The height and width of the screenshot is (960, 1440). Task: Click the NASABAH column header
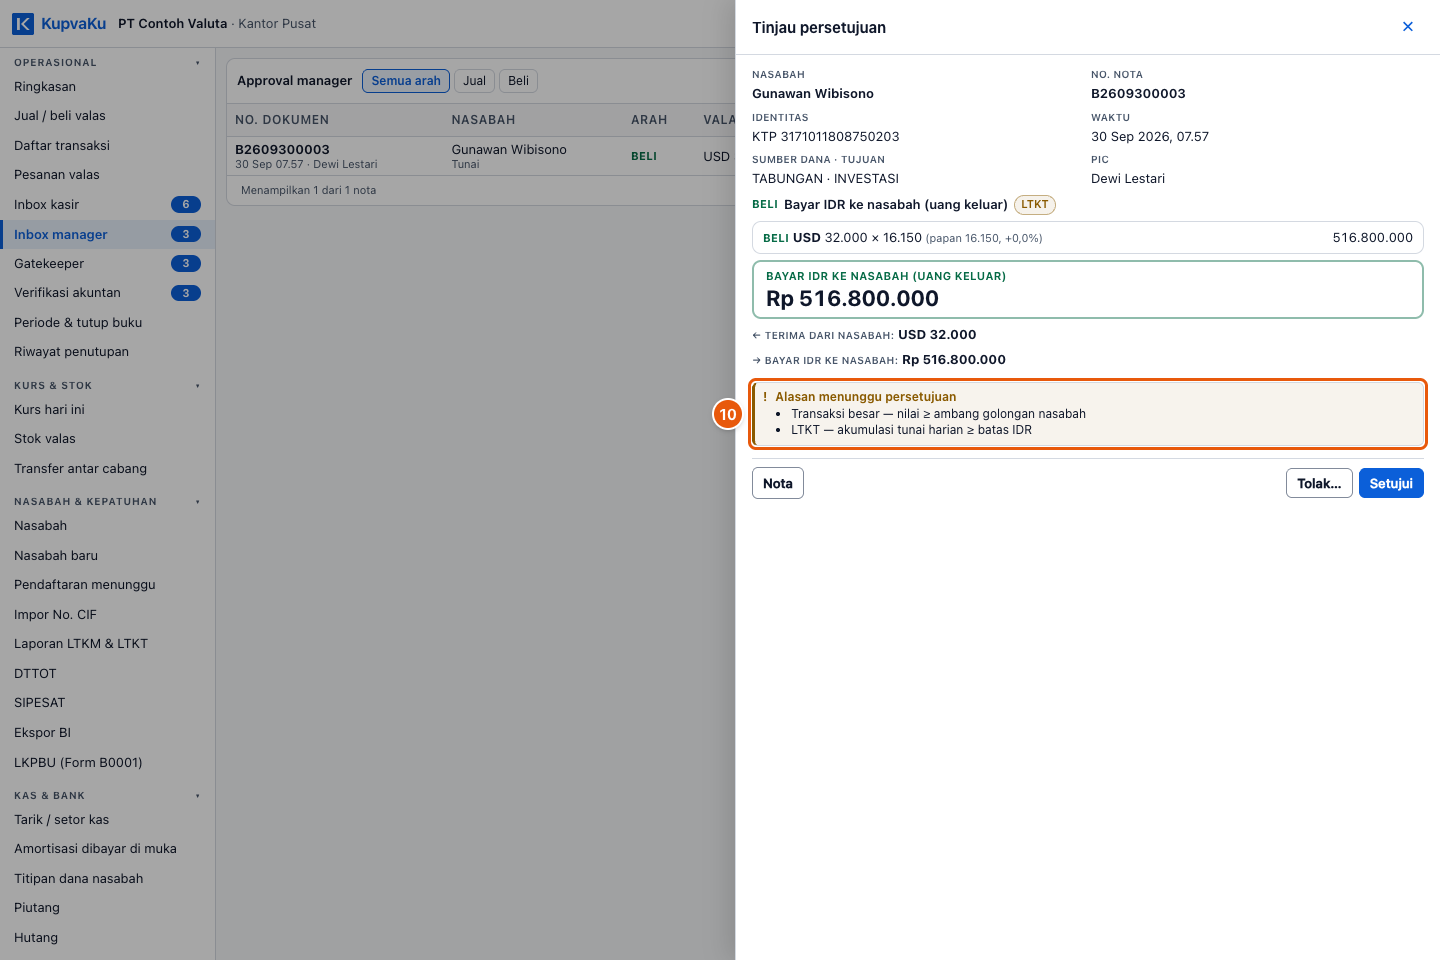click(483, 120)
